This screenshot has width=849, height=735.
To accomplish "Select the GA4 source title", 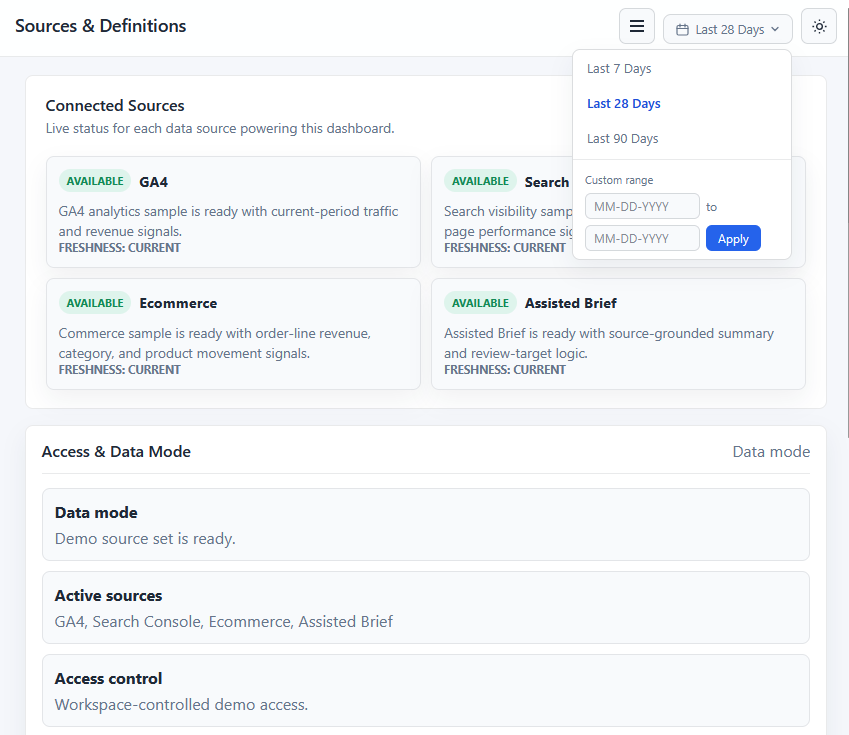I will coord(153,182).
